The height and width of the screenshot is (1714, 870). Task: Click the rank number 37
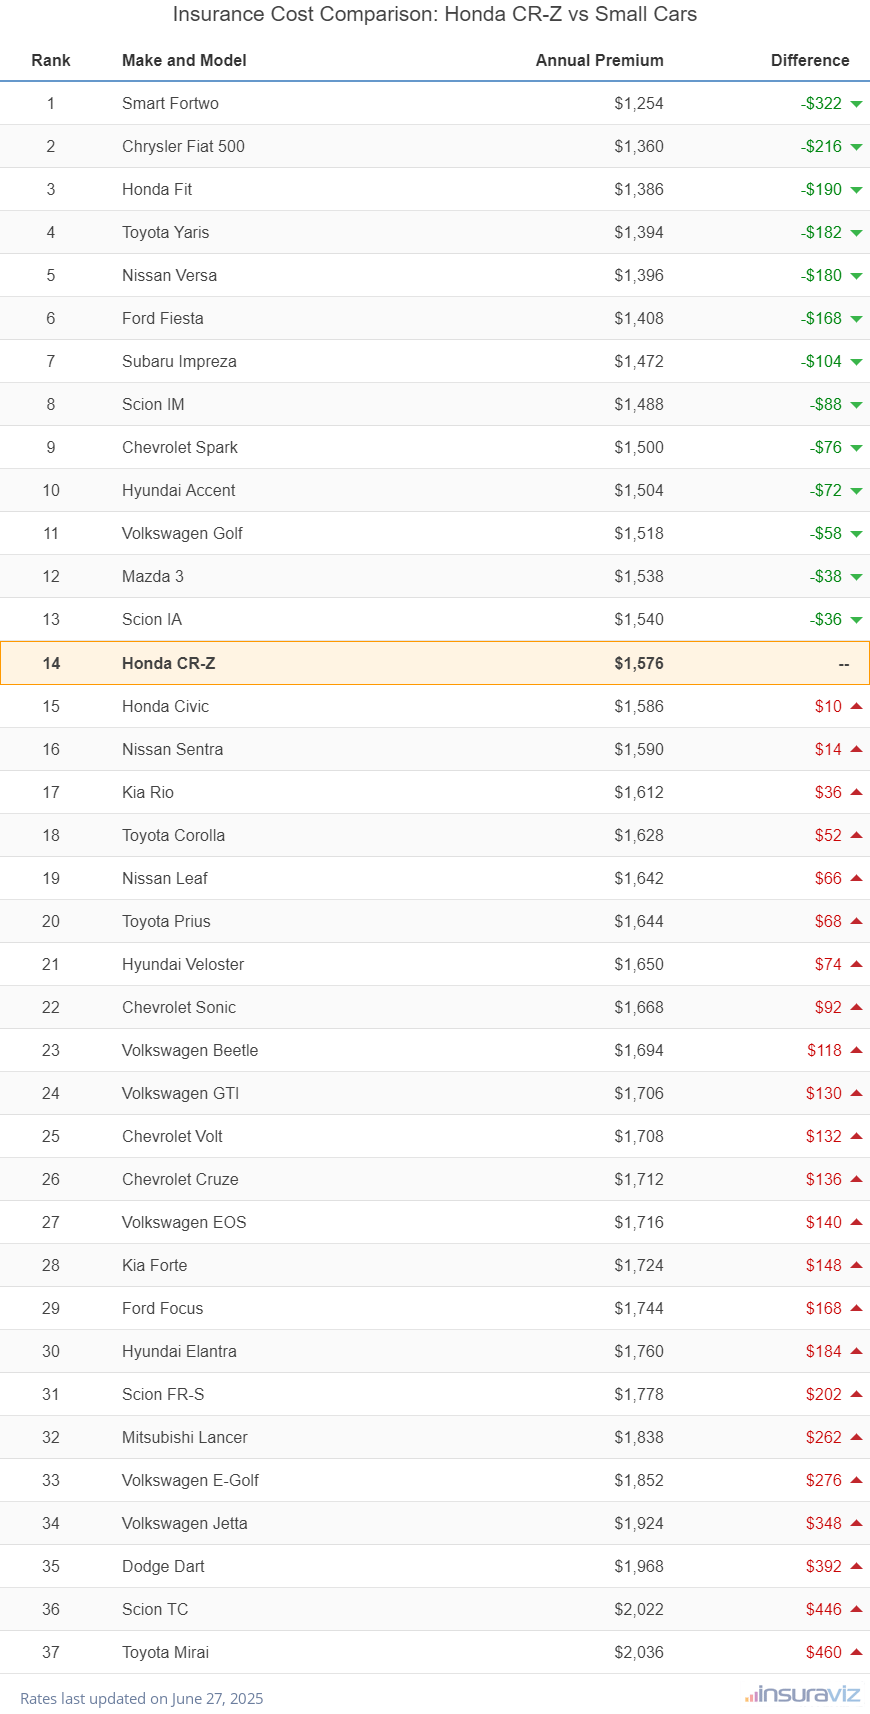51,1652
